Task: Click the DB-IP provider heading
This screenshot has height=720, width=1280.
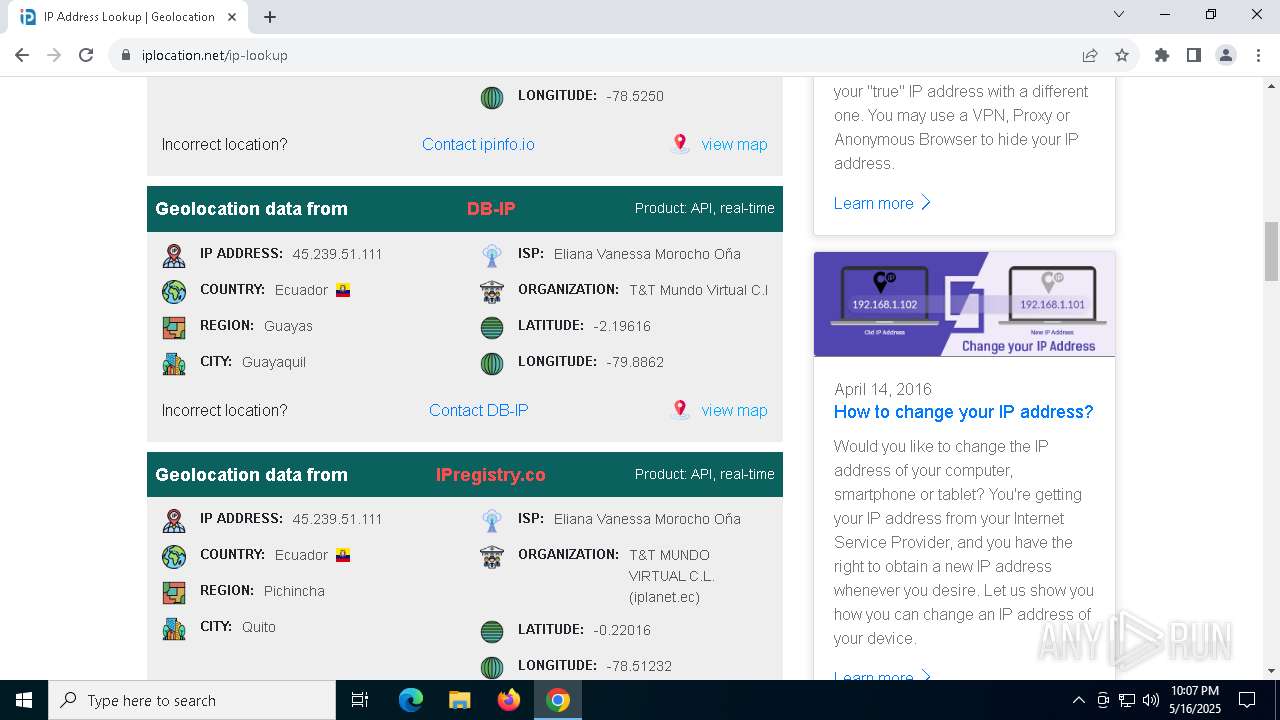Action: pos(491,209)
